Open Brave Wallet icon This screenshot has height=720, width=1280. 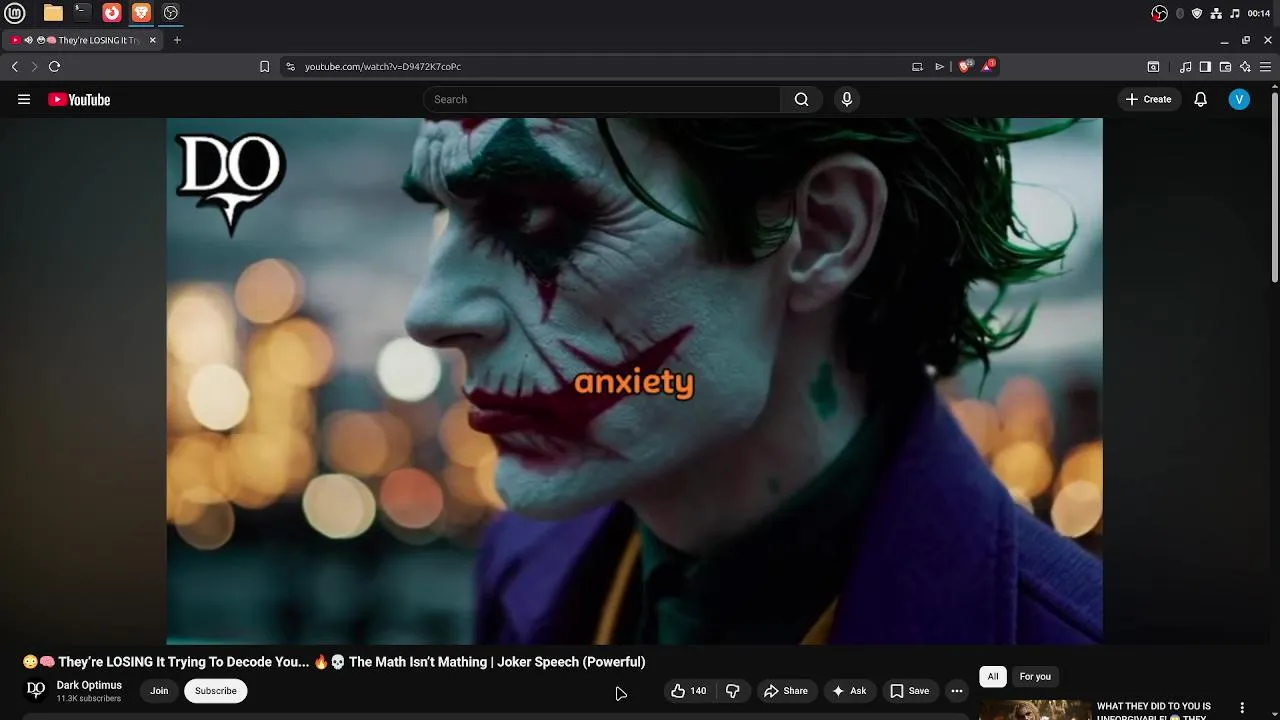click(1225, 67)
